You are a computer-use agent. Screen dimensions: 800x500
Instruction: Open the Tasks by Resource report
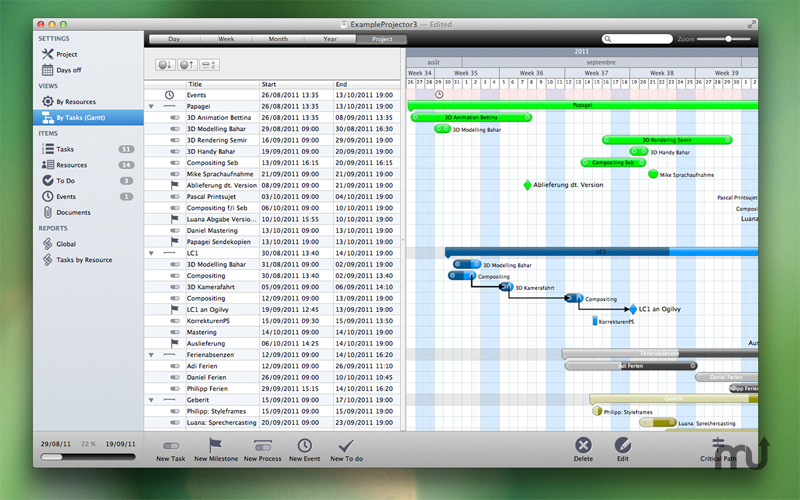[x=83, y=260]
